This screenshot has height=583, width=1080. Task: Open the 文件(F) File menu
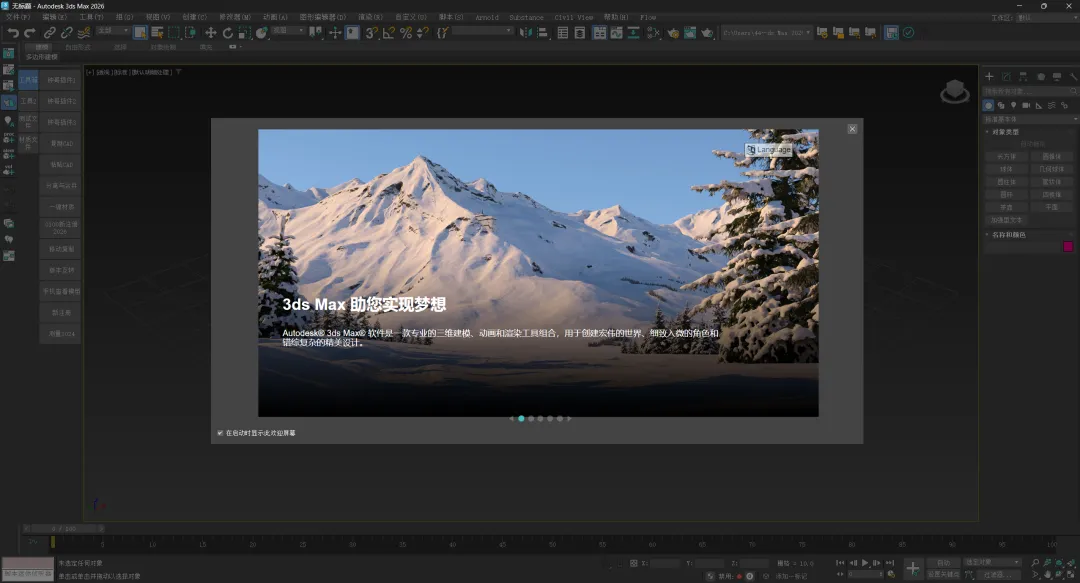[18, 17]
